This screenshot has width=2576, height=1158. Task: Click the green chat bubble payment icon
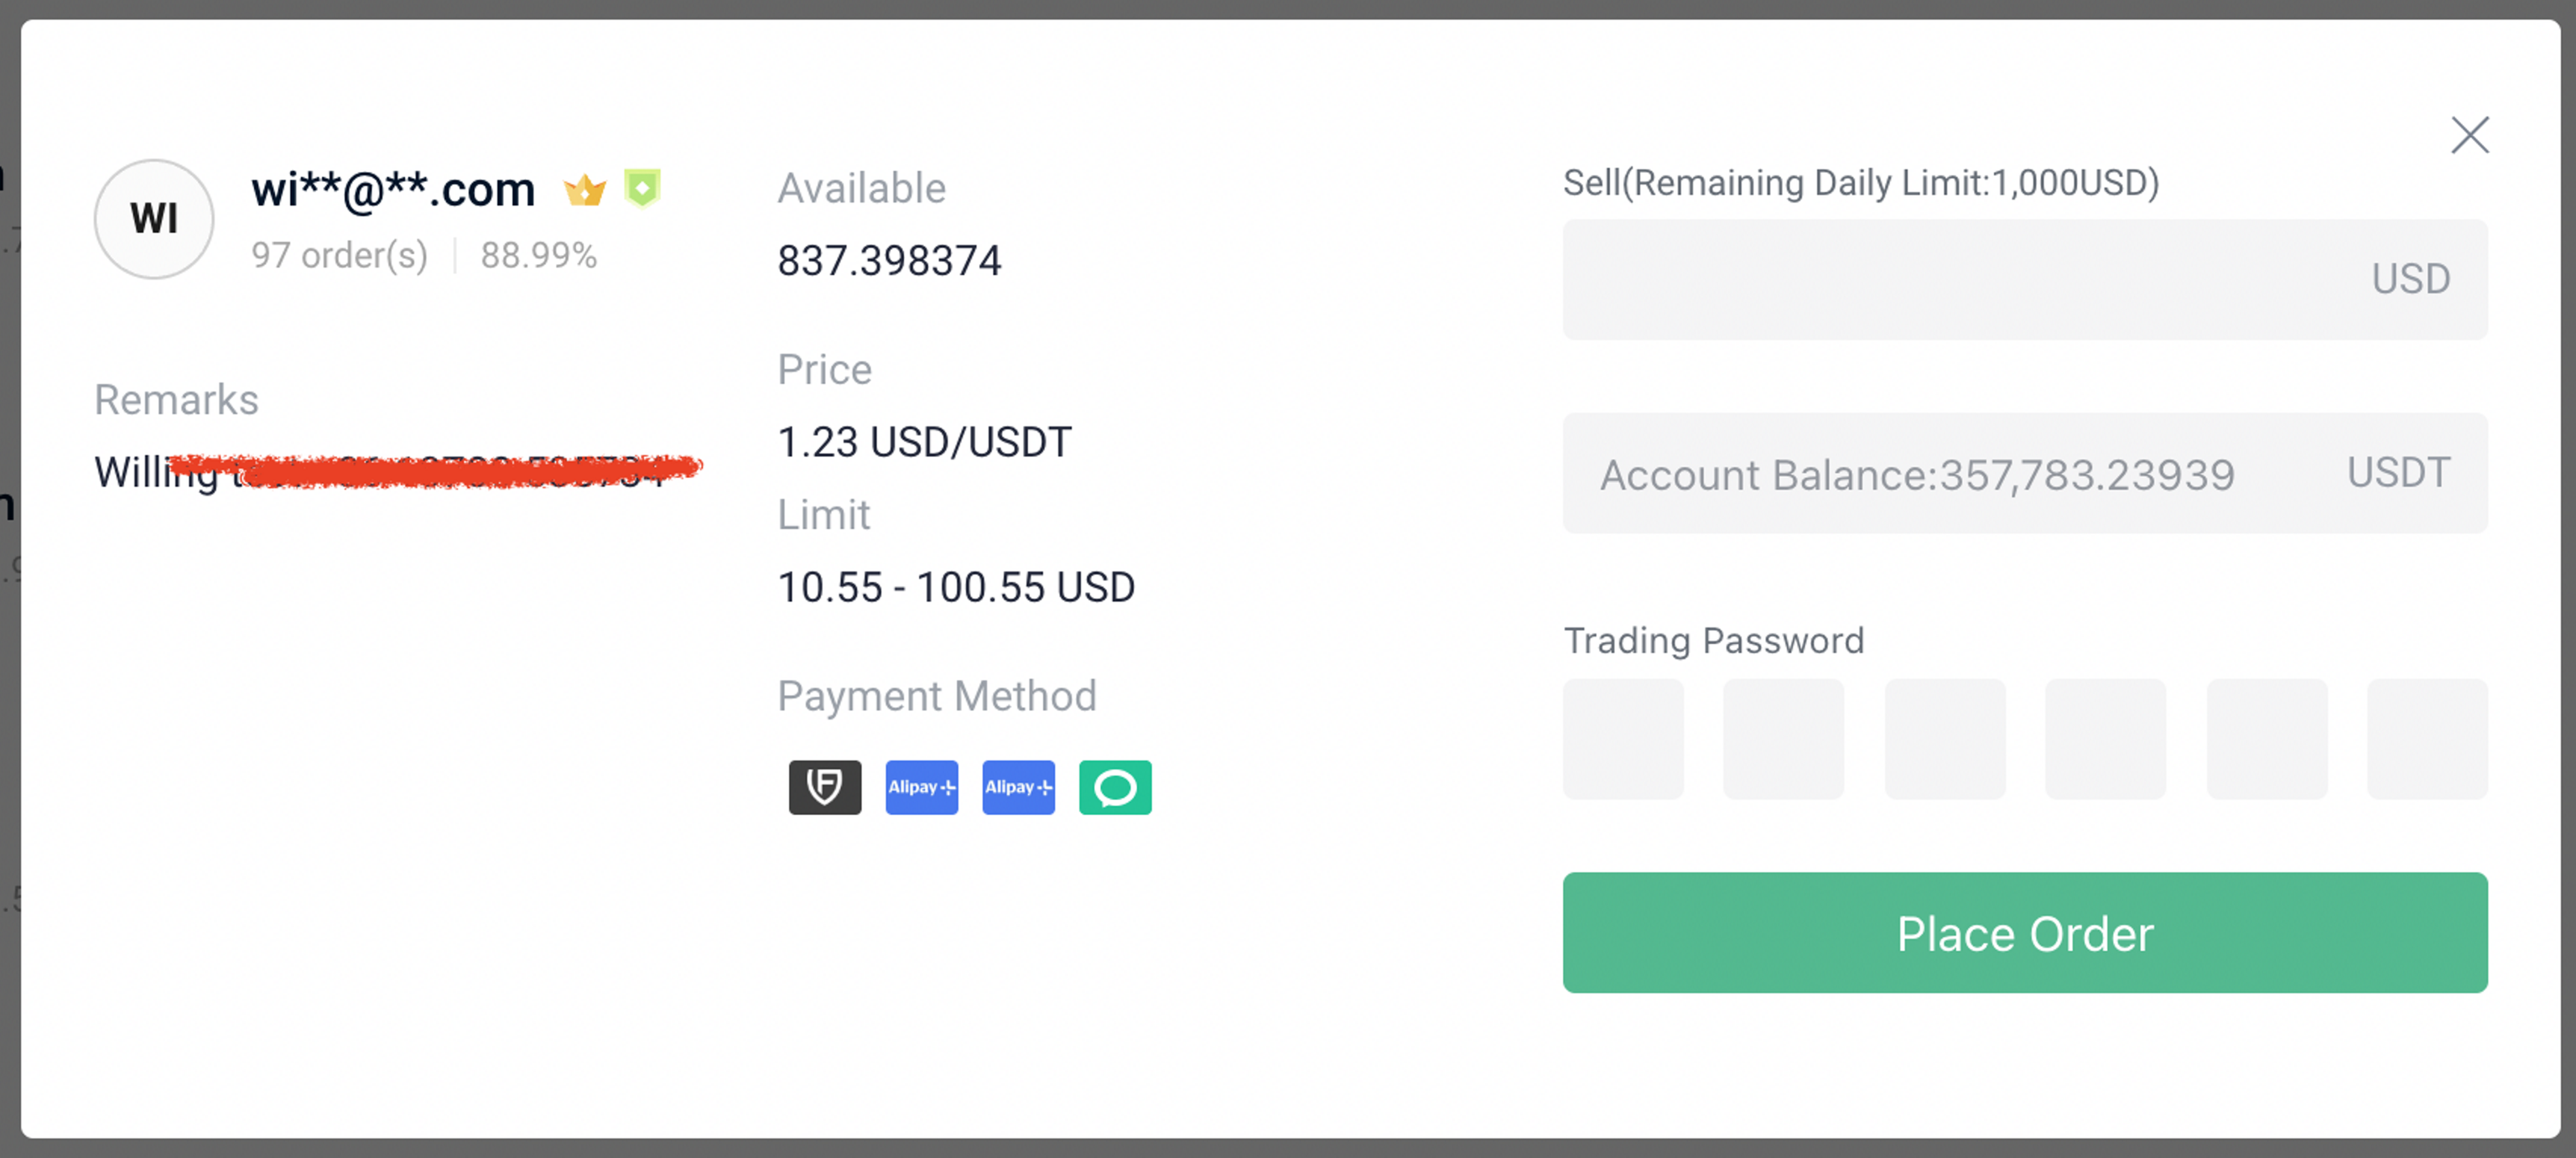point(1115,787)
